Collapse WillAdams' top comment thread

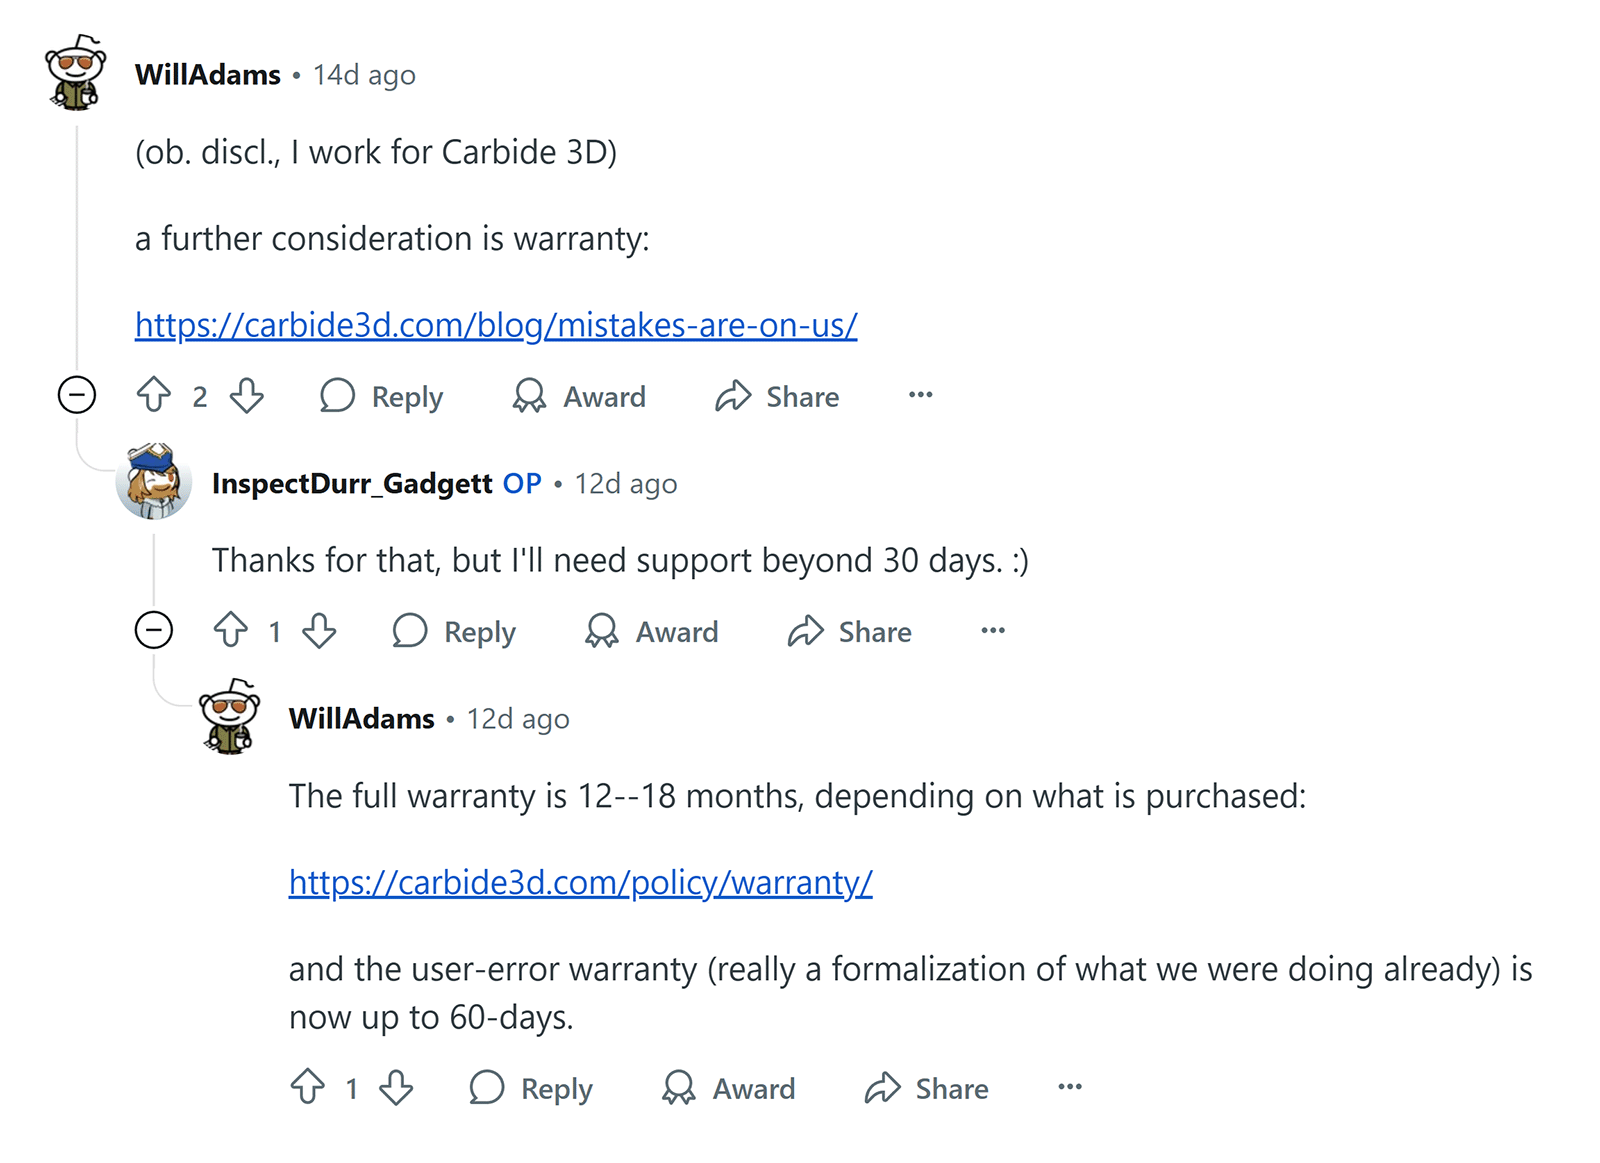[x=78, y=394]
